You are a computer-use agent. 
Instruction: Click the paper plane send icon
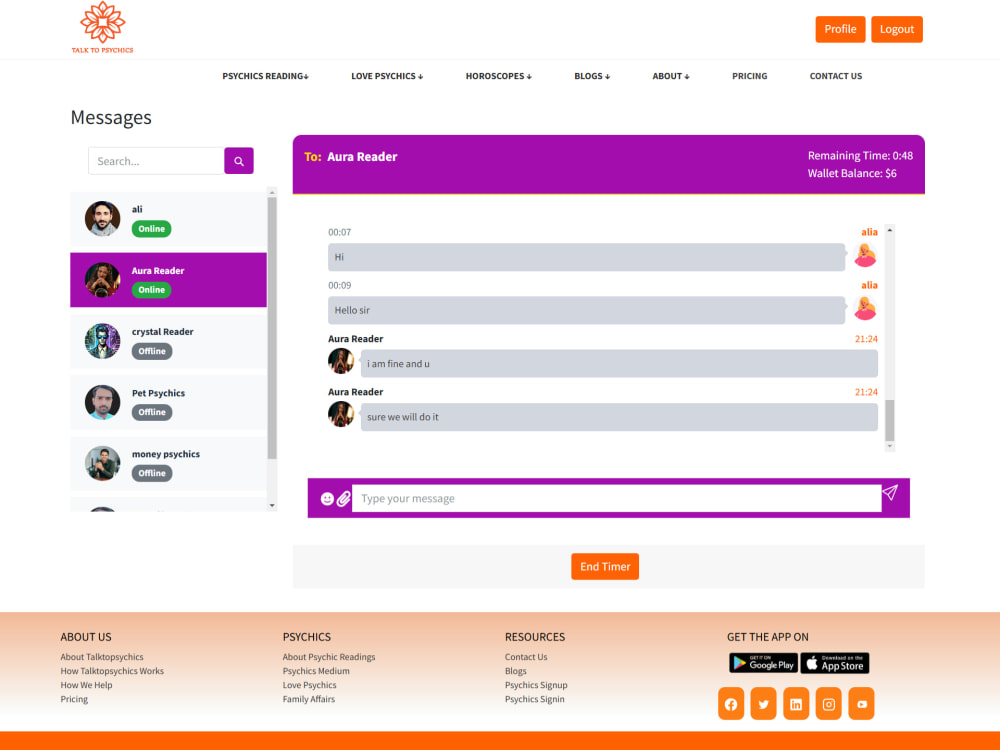(890, 492)
